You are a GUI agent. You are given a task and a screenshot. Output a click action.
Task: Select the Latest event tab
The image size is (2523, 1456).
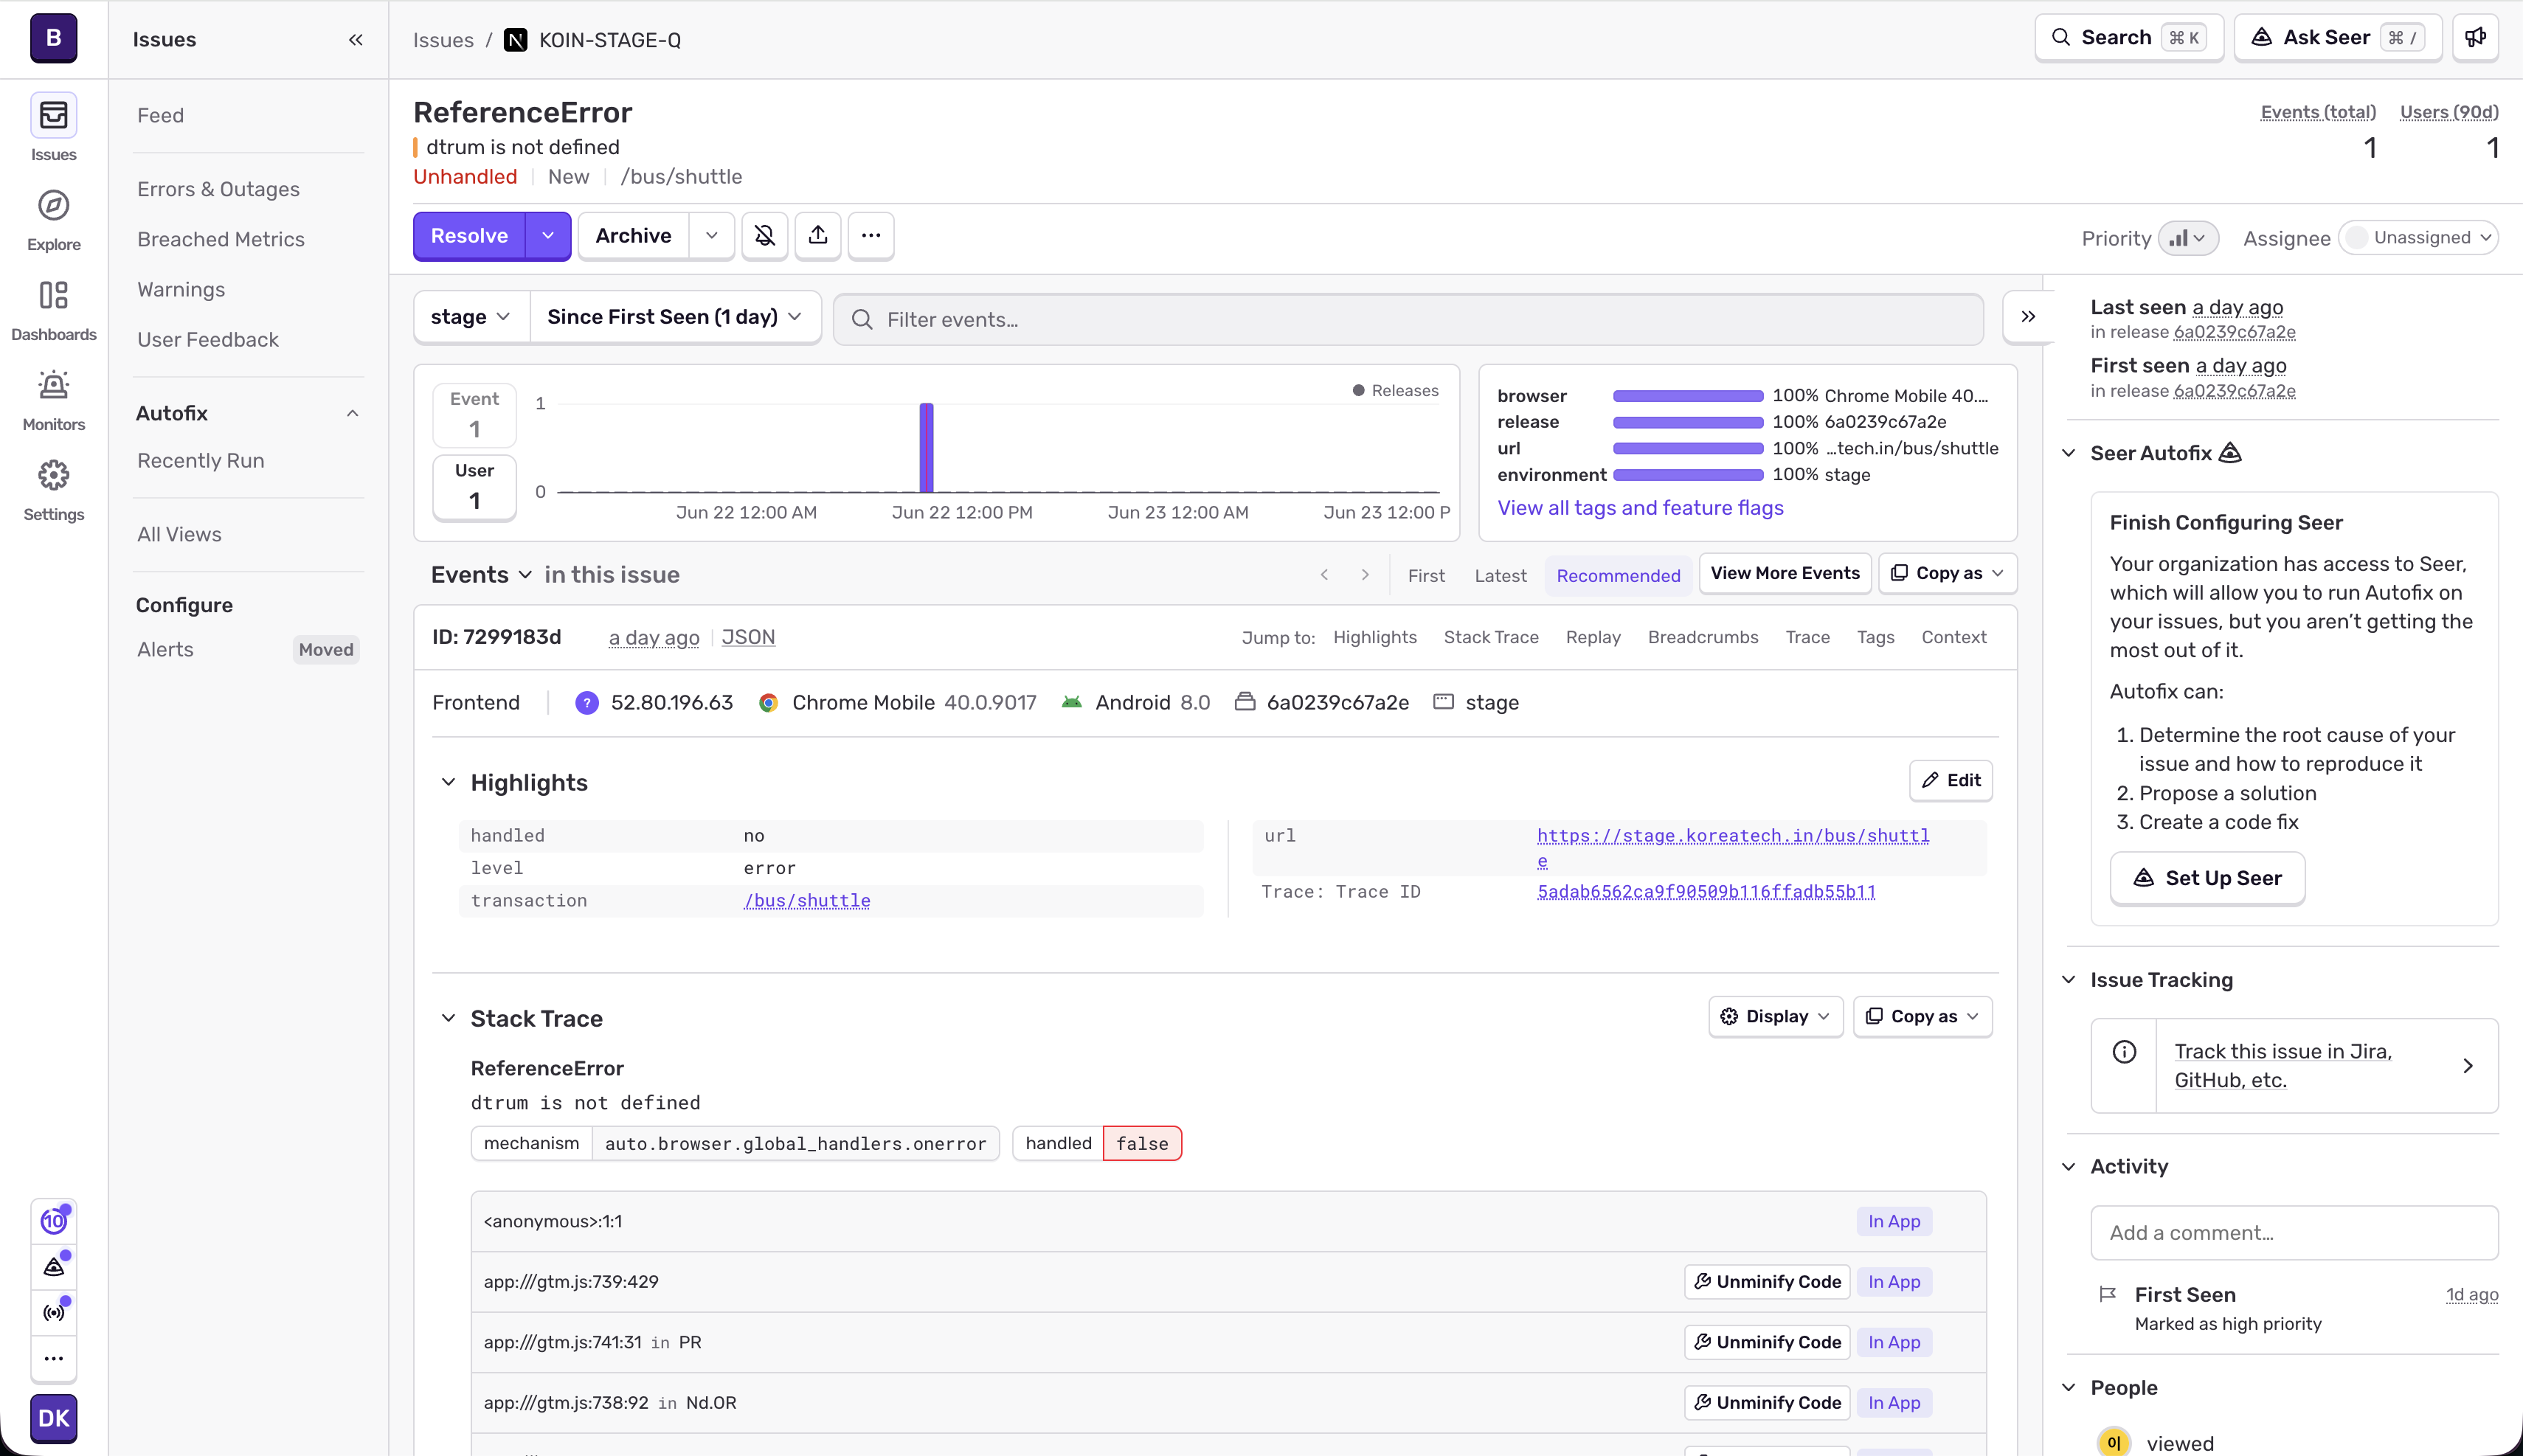[1500, 576]
